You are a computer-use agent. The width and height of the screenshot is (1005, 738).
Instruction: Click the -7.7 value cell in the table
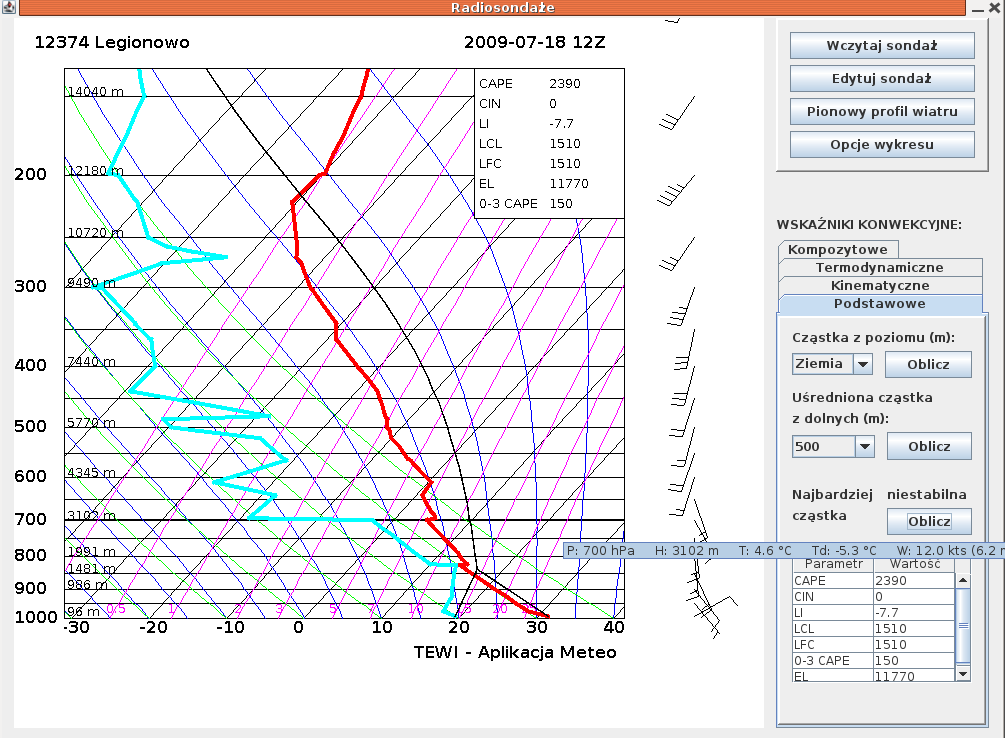click(x=914, y=612)
